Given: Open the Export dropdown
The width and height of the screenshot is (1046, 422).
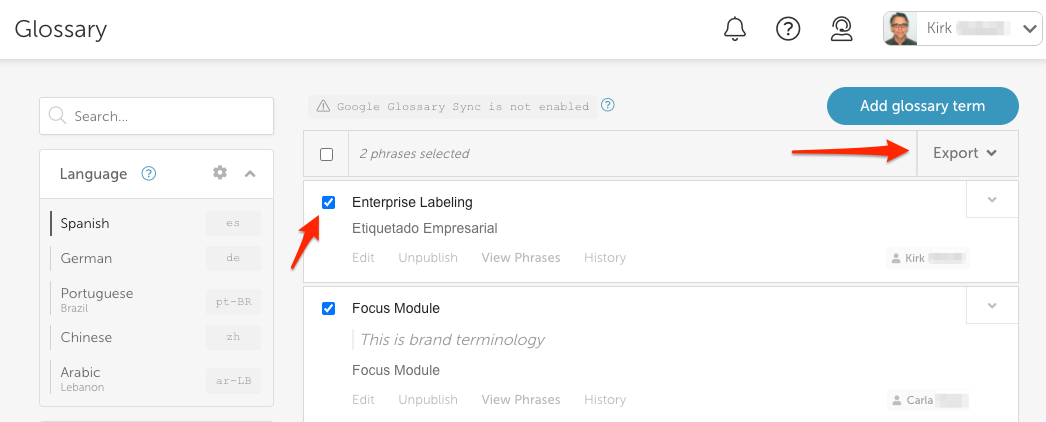Looking at the screenshot, I should pyautogui.click(x=965, y=153).
